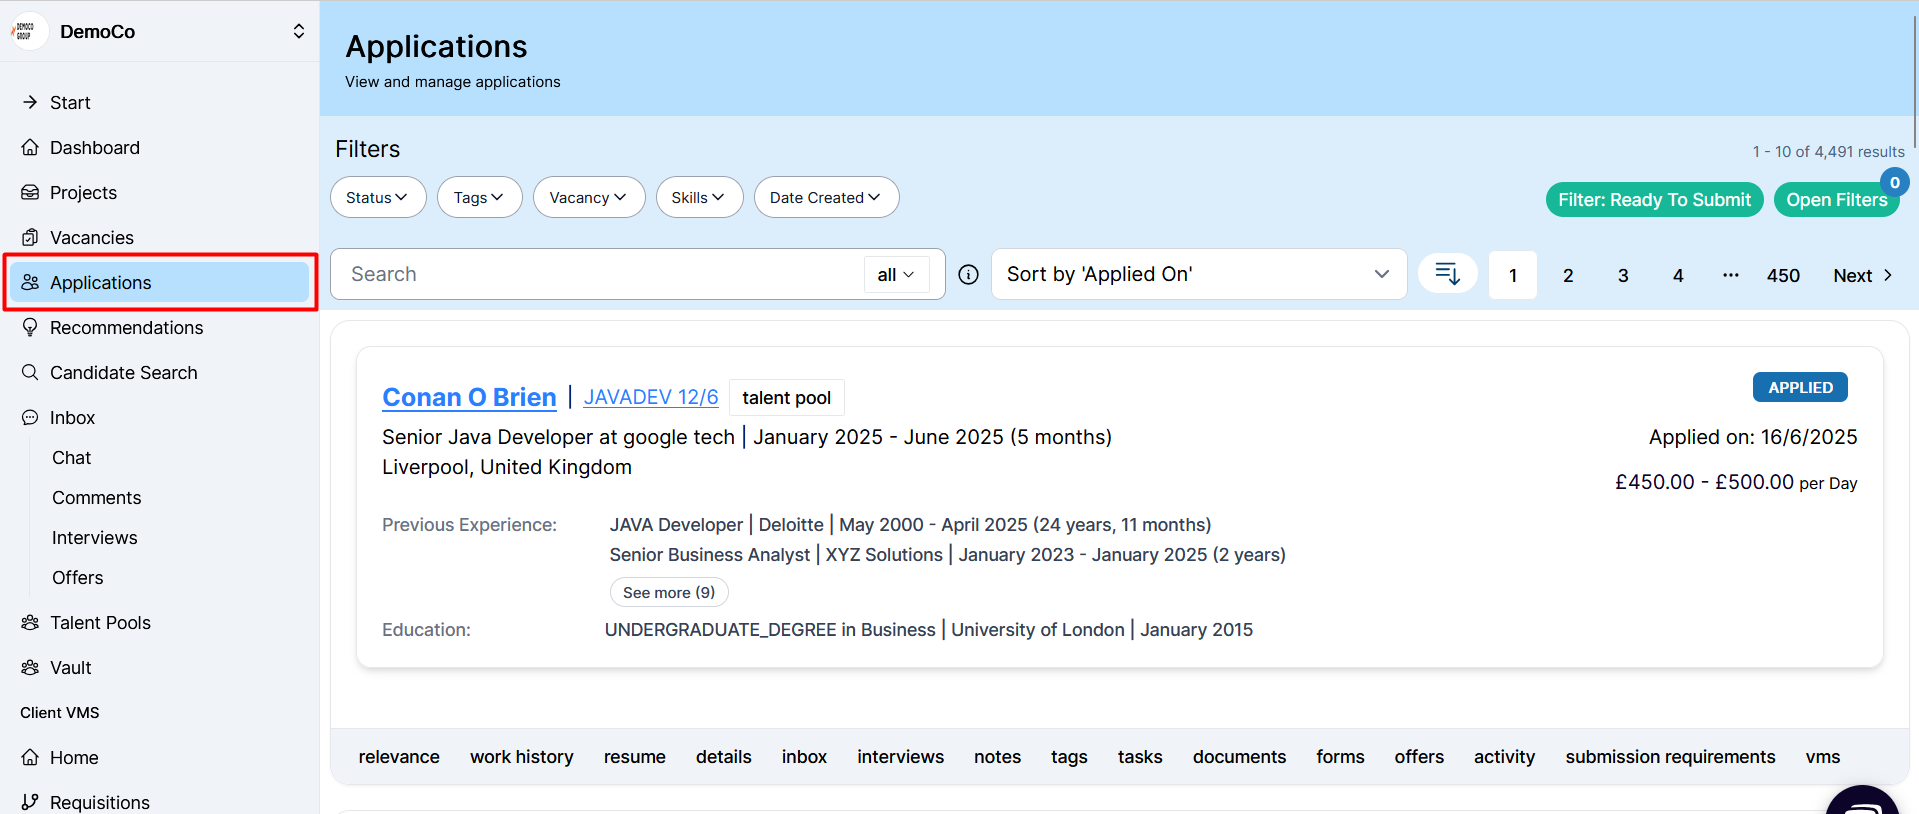Switch to the notes tab
The height and width of the screenshot is (814, 1919).
(997, 757)
